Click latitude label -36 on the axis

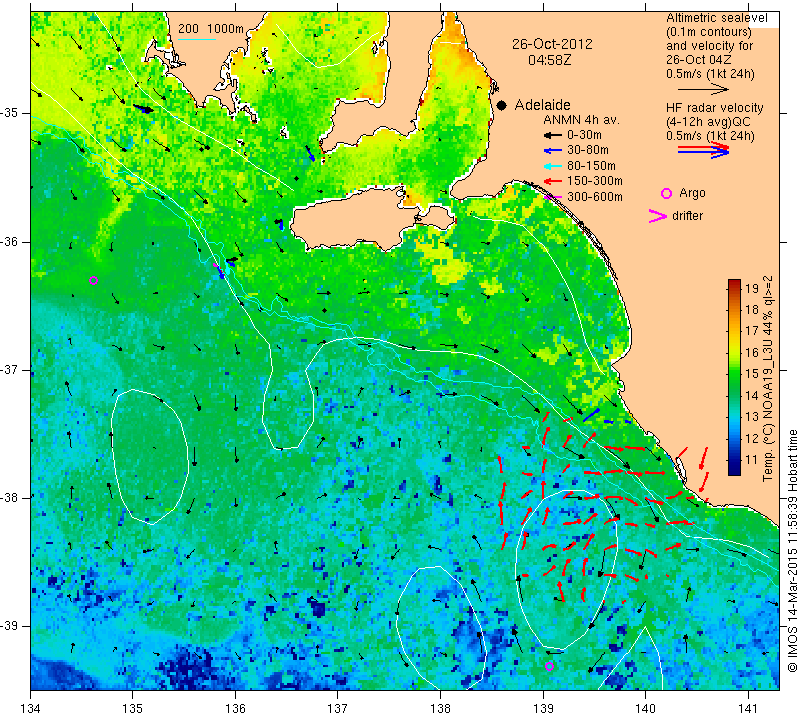(9, 241)
